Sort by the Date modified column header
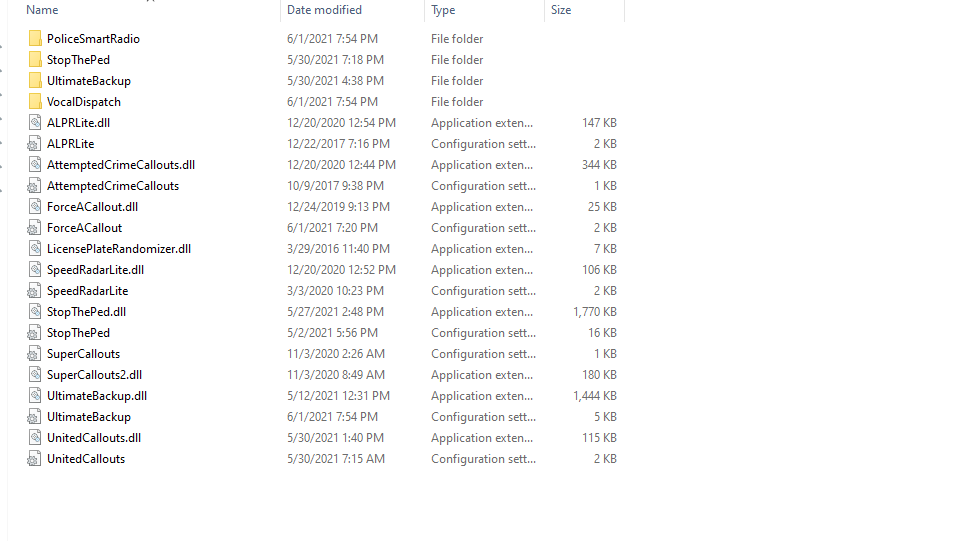 pyautogui.click(x=324, y=10)
